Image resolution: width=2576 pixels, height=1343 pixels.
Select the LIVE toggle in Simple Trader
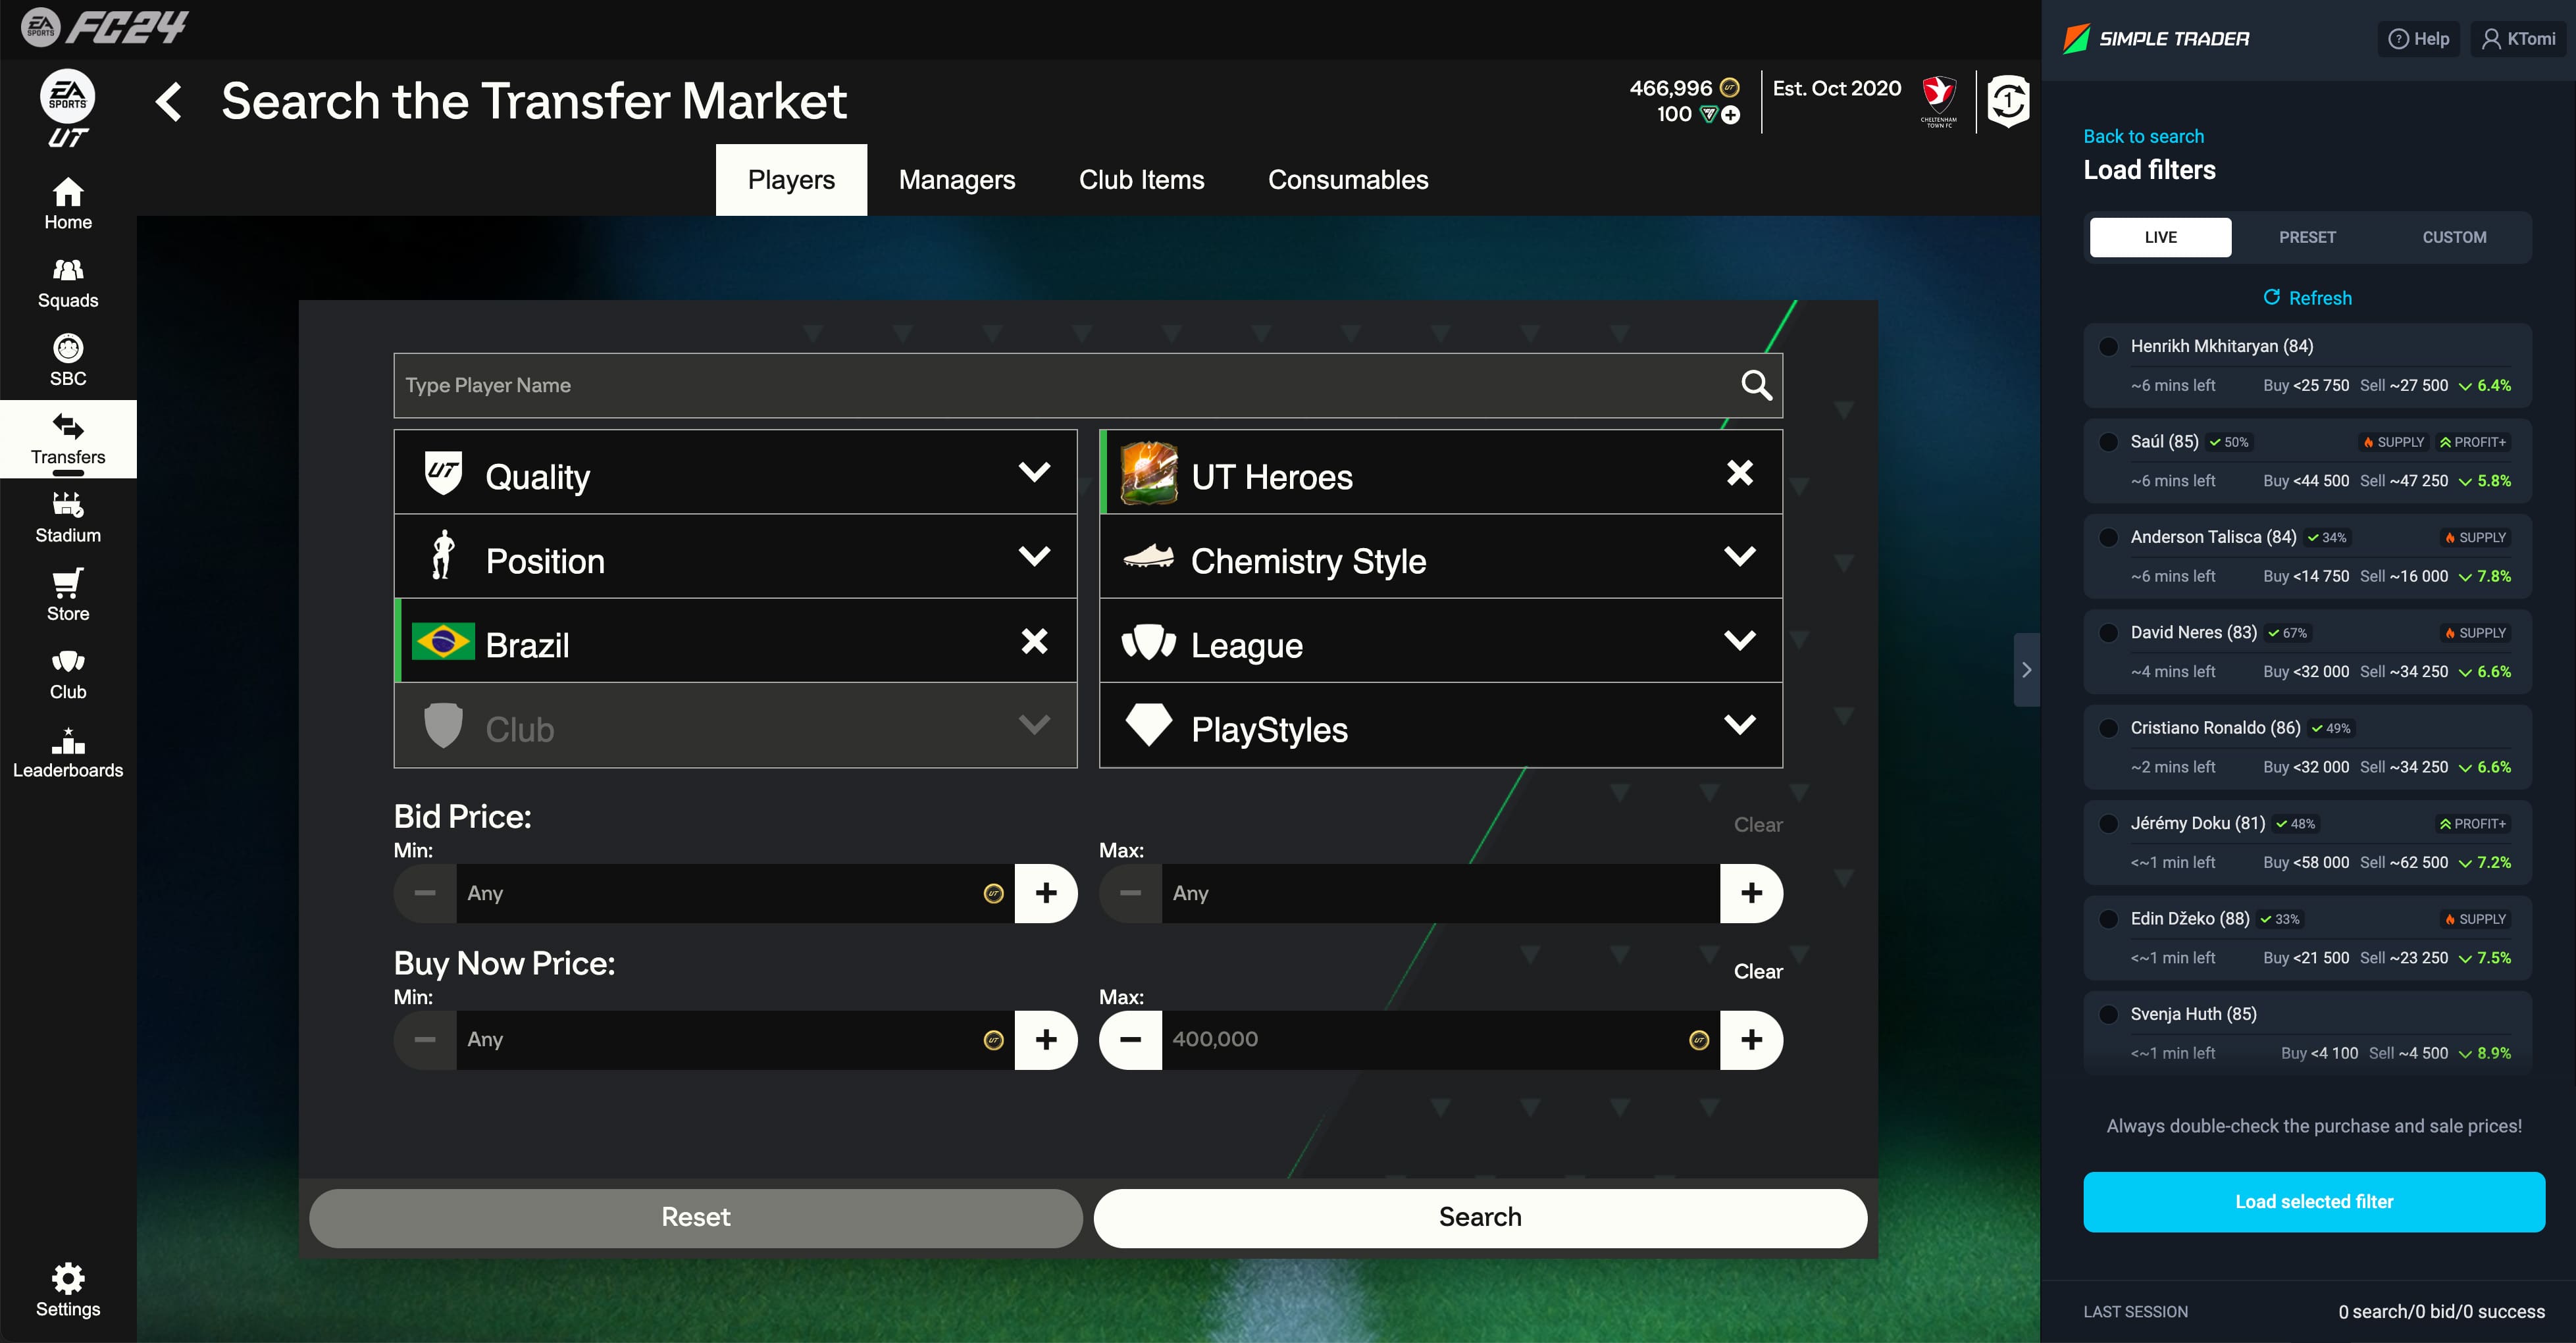tap(2159, 237)
